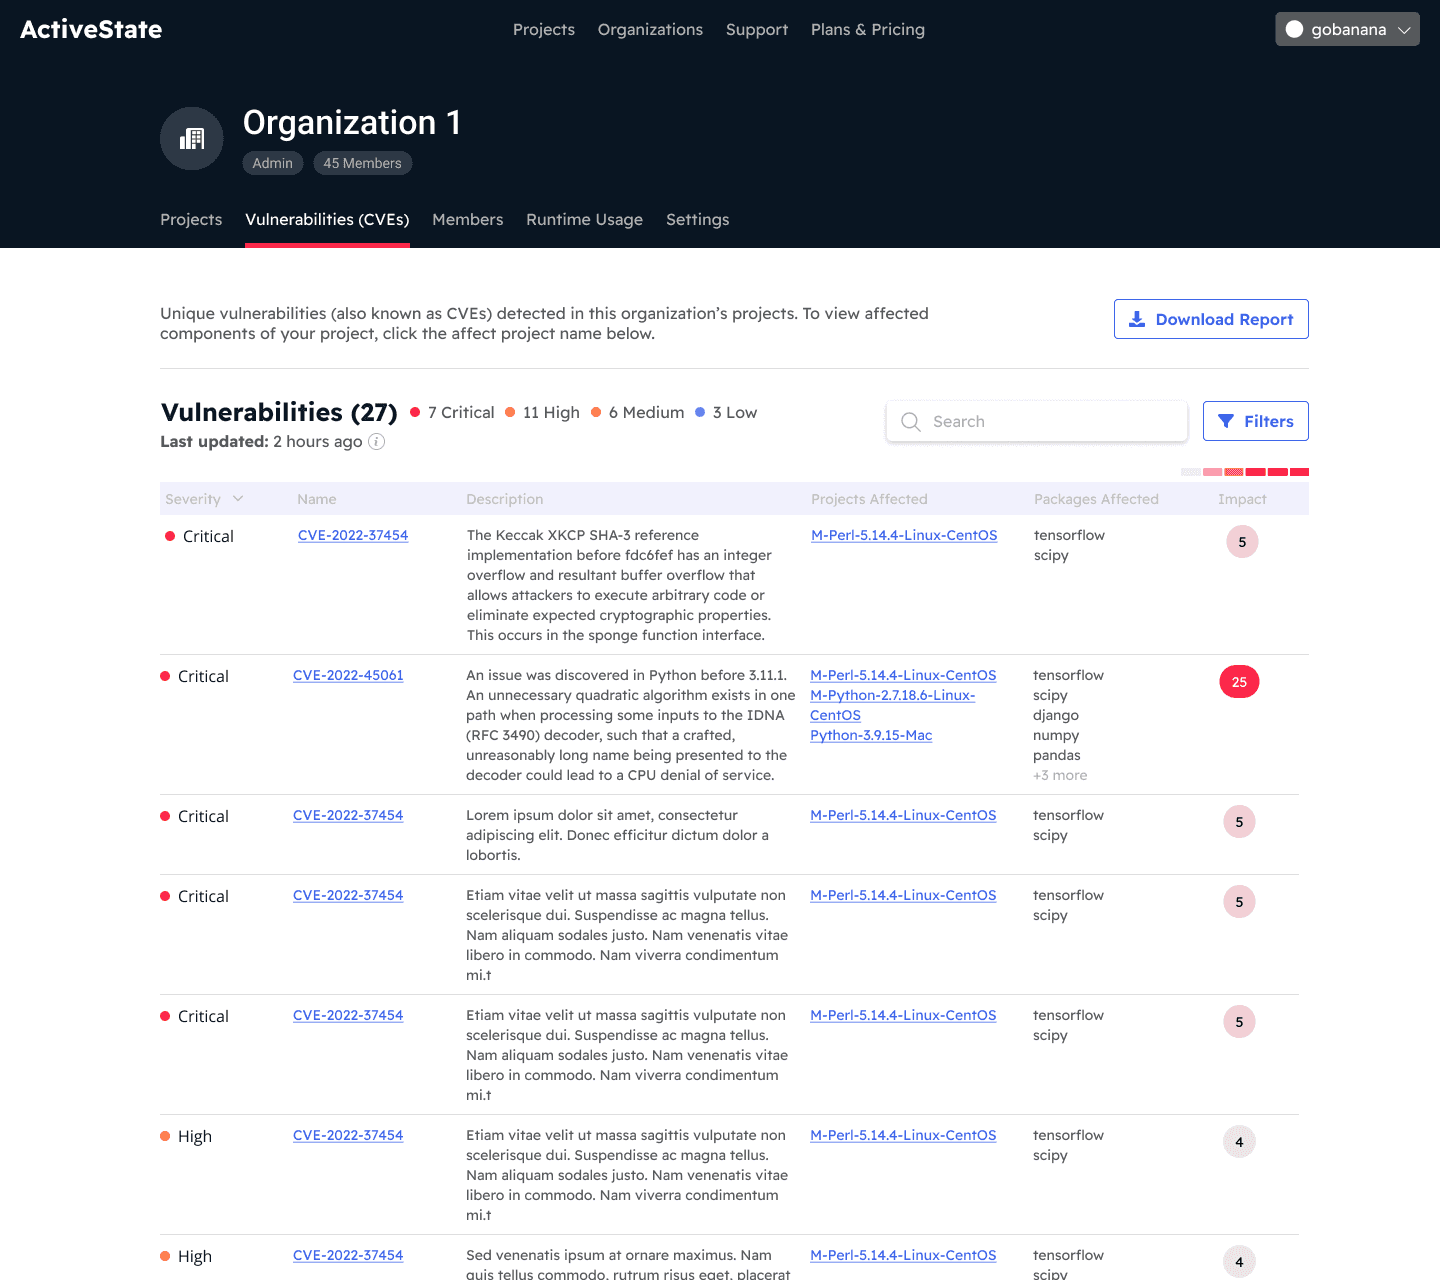Switch to the Runtime Usage tab
The height and width of the screenshot is (1280, 1440).
[x=585, y=219]
